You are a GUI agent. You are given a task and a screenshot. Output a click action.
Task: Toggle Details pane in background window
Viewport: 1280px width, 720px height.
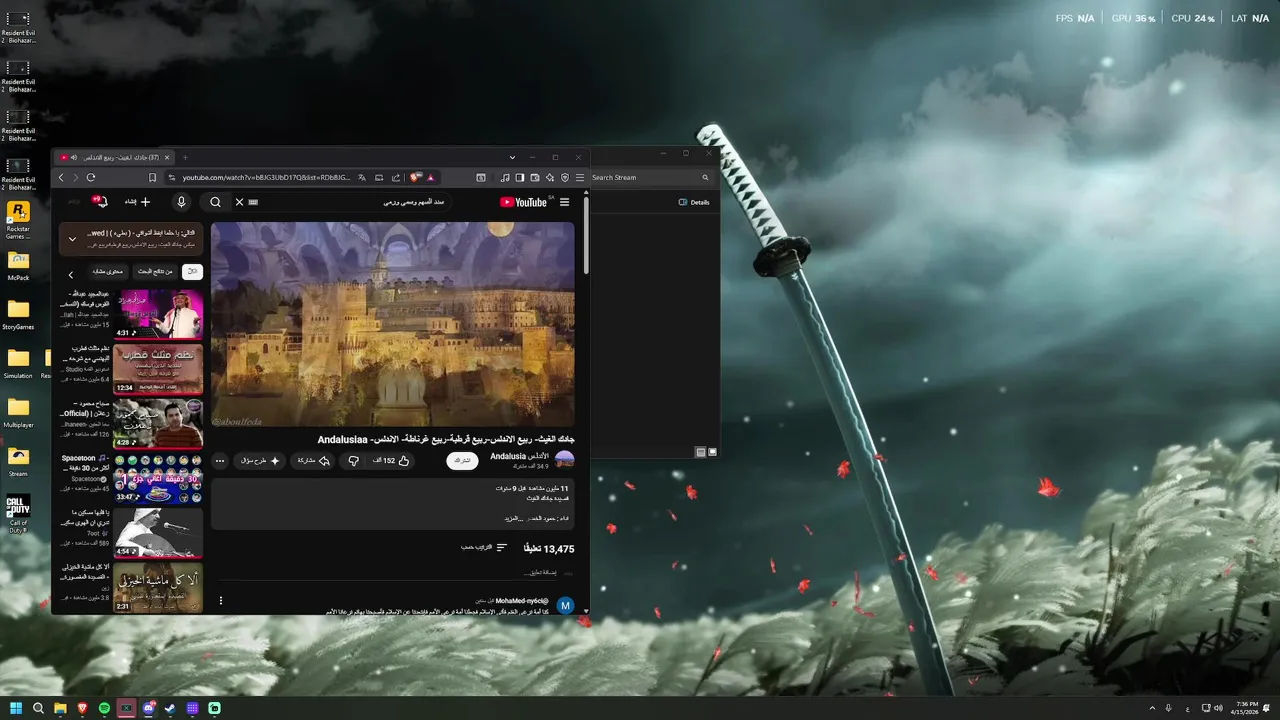(694, 202)
